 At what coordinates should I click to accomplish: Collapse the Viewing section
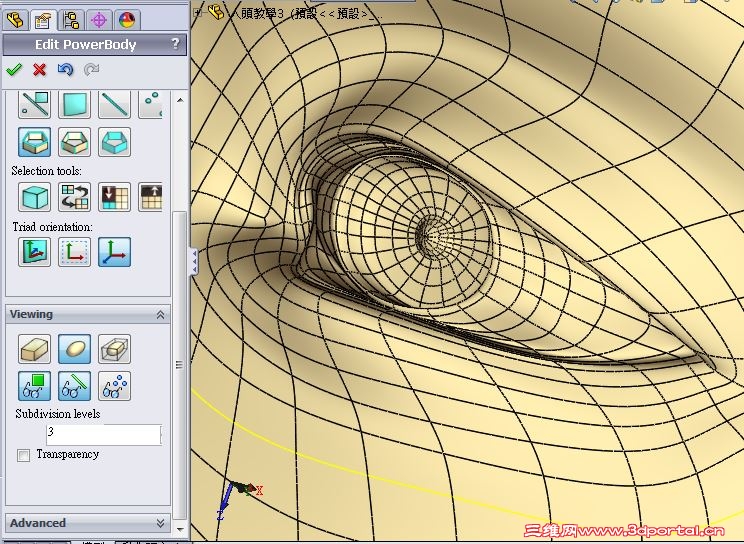(160, 314)
